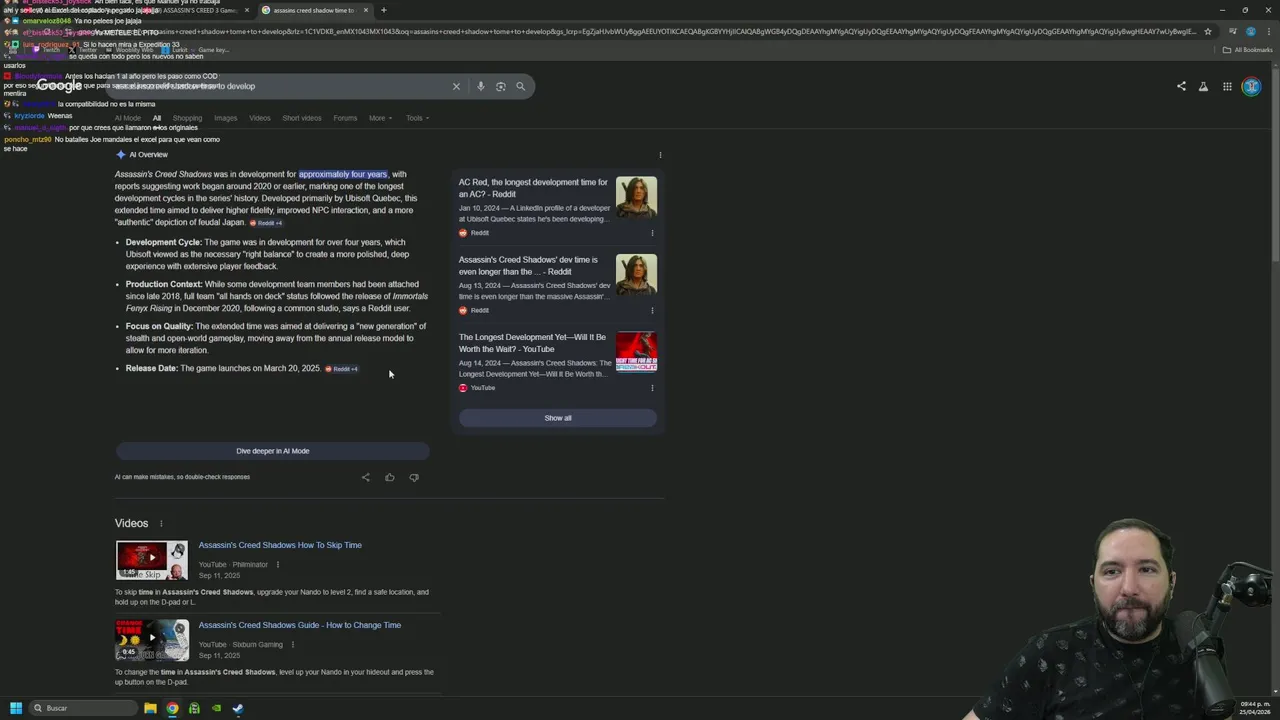Submit search with magnifier icon
The width and height of the screenshot is (1280, 720).
(520, 86)
